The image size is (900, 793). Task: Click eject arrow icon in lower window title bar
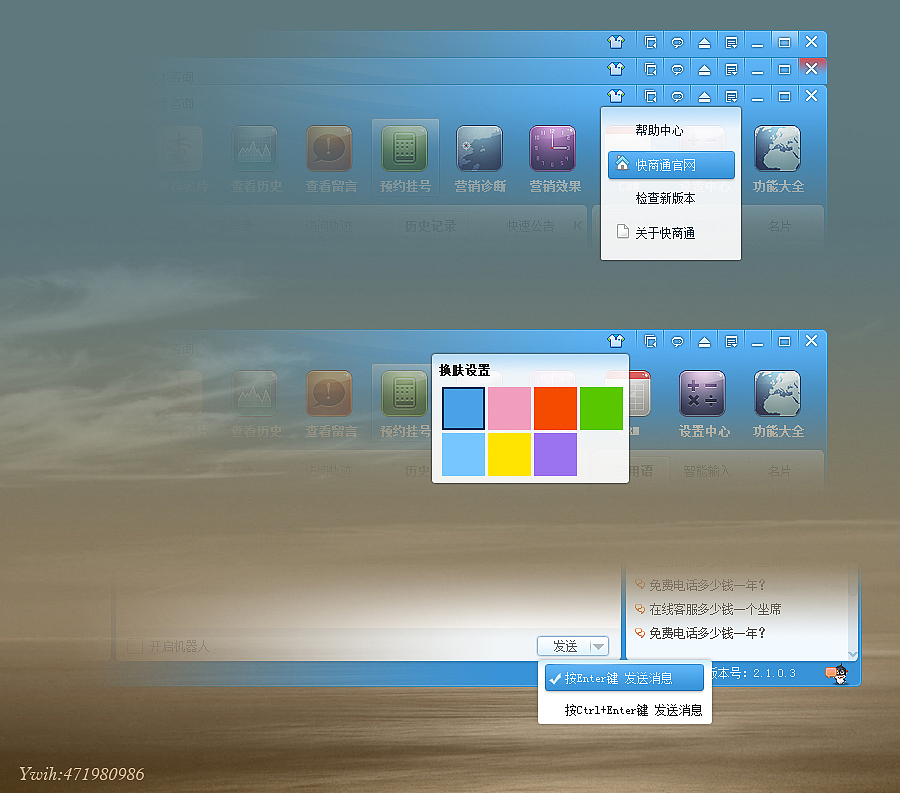coord(704,341)
